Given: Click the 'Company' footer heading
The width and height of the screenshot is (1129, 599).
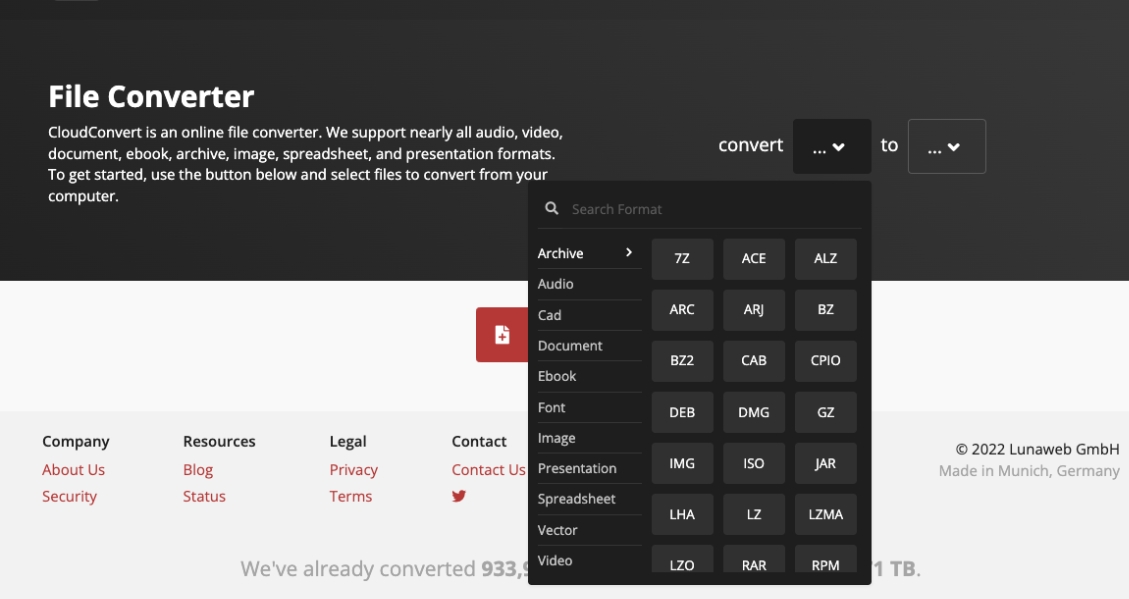Looking at the screenshot, I should [x=76, y=441].
